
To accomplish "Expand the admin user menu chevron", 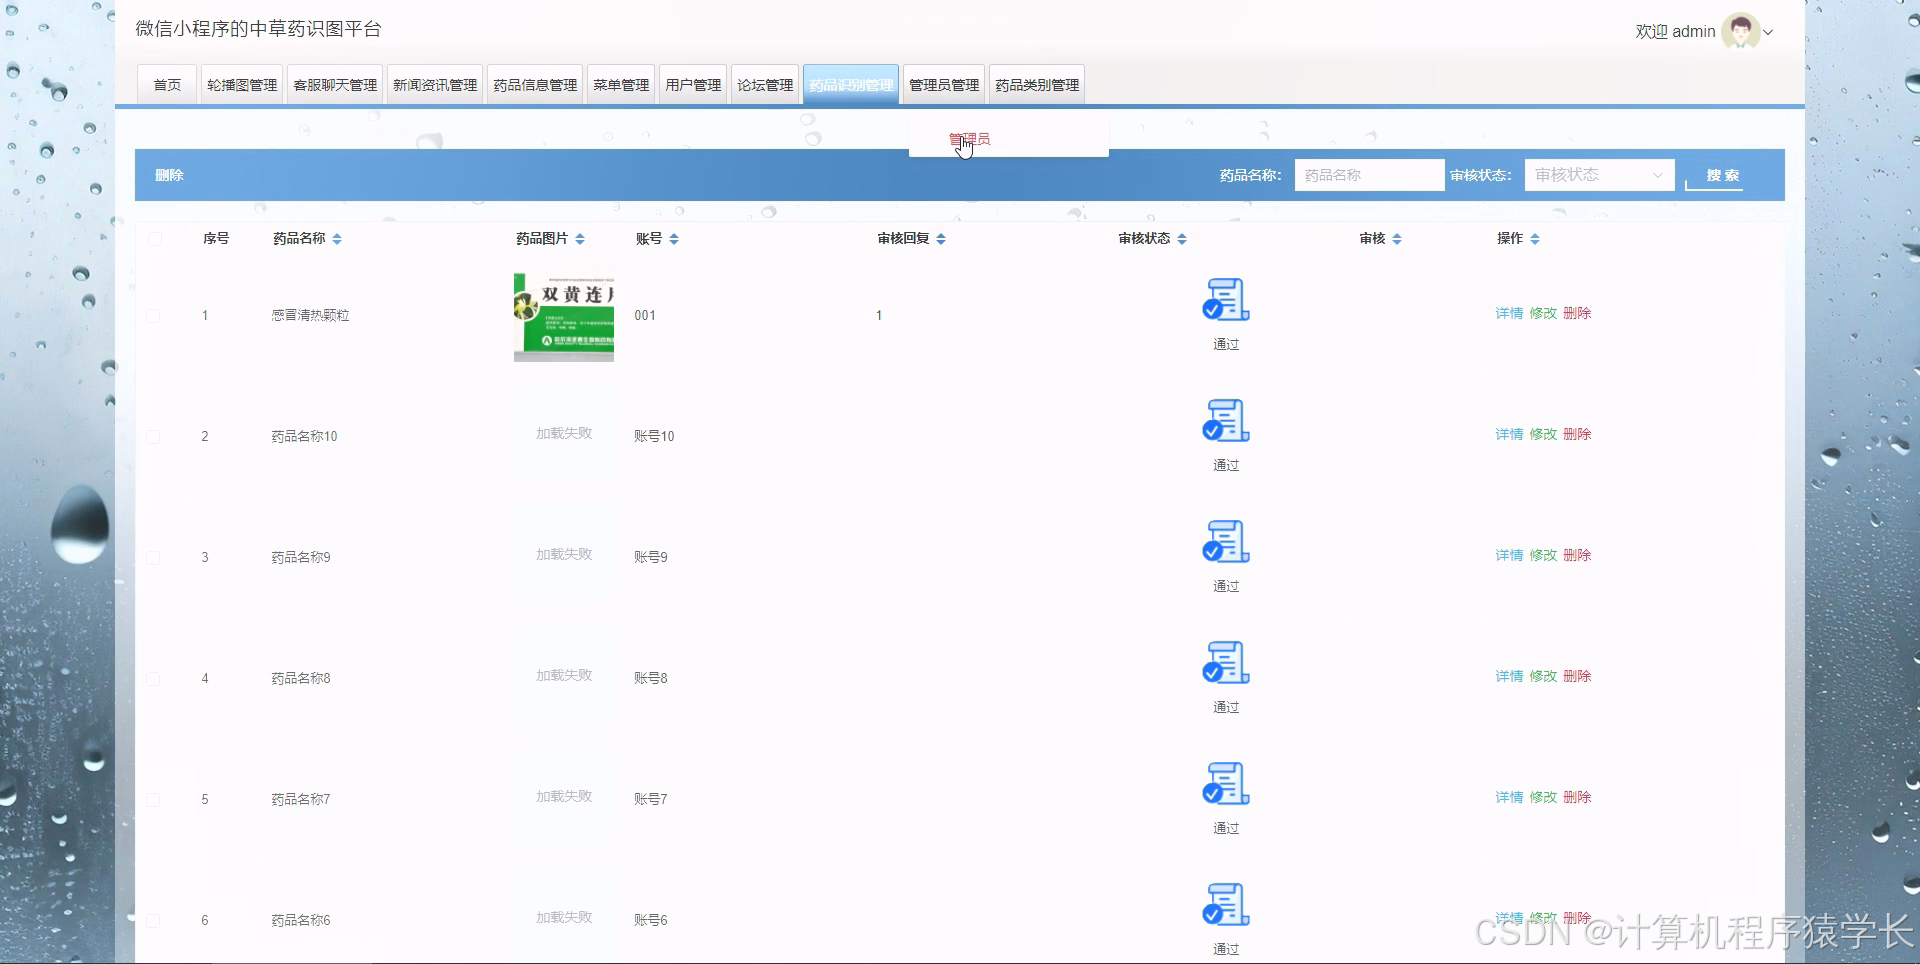I will (x=1768, y=32).
